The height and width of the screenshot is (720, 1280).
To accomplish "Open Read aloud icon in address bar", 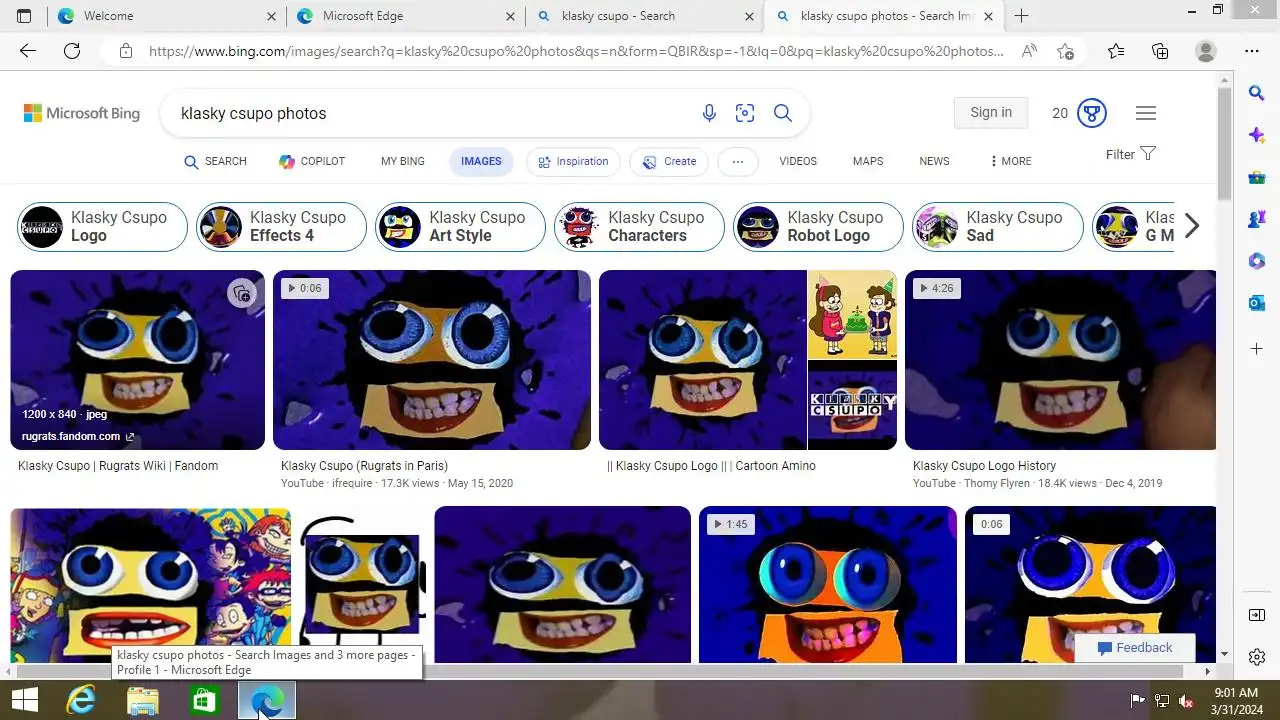I will (1029, 51).
